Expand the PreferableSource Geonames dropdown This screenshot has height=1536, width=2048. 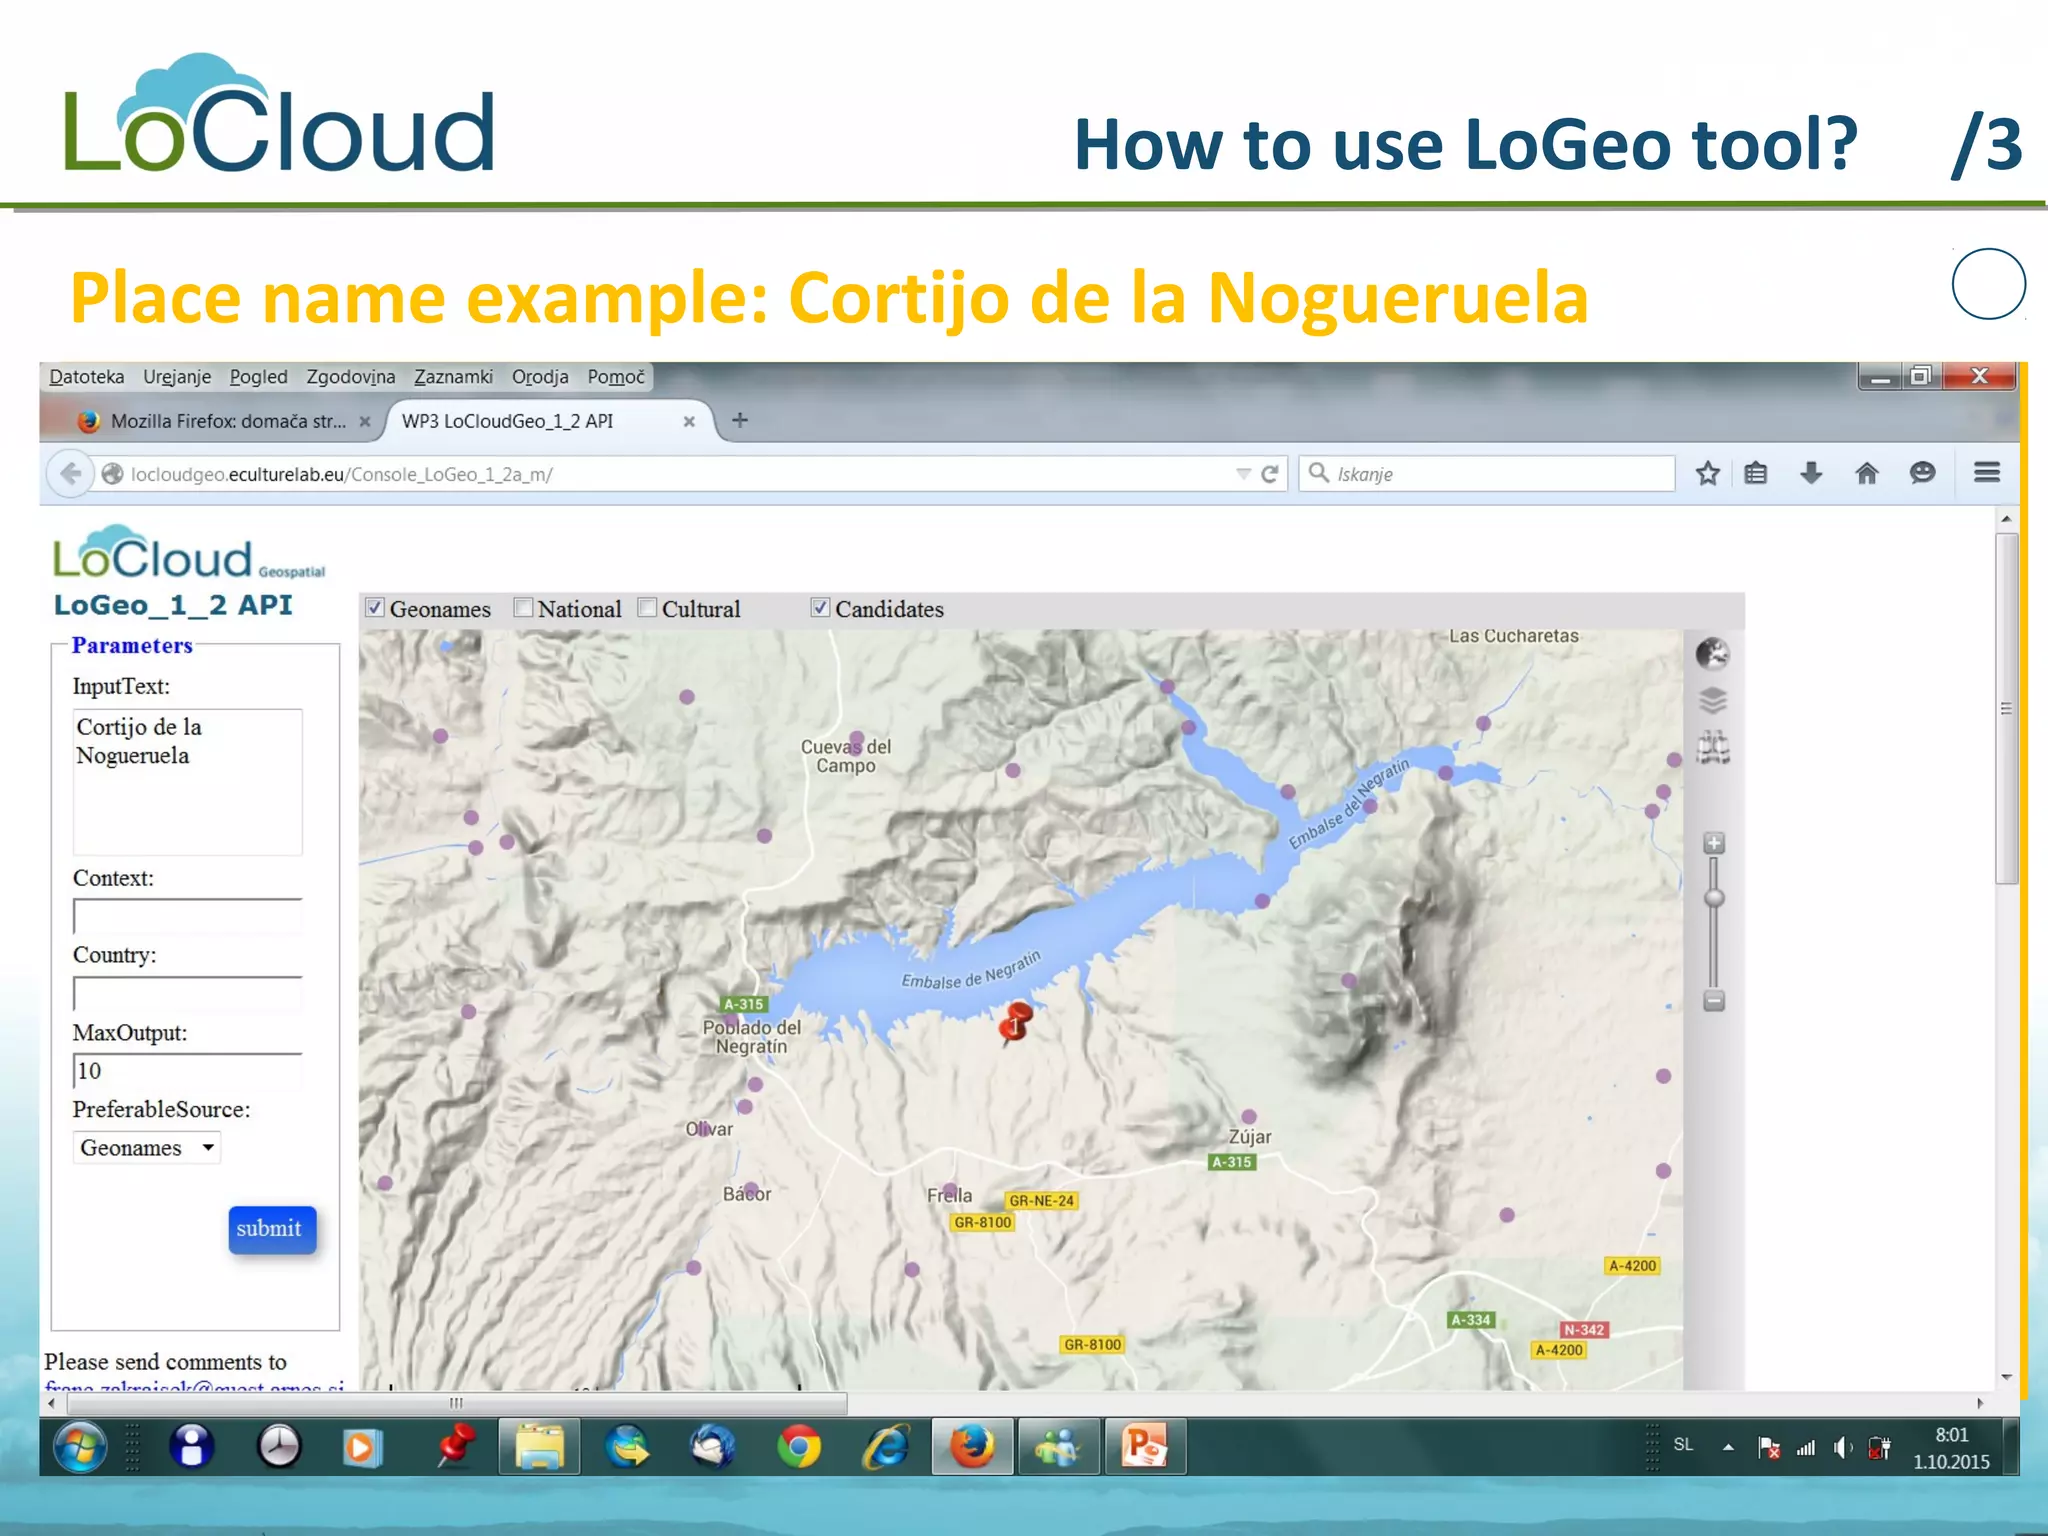(147, 1147)
